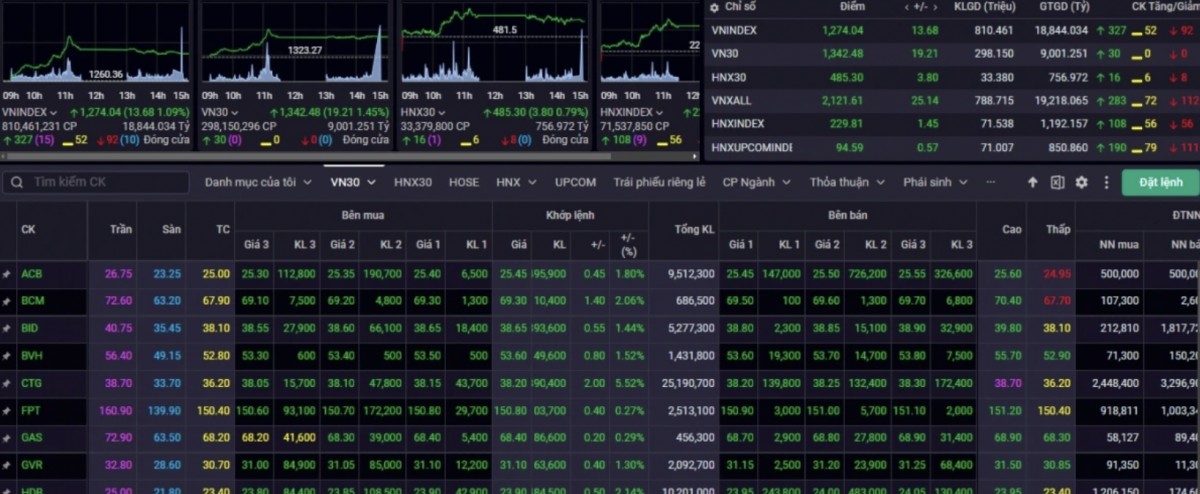Open board settings gear next to Excel icon
Viewport: 1200px width, 494px height.
[1081, 183]
